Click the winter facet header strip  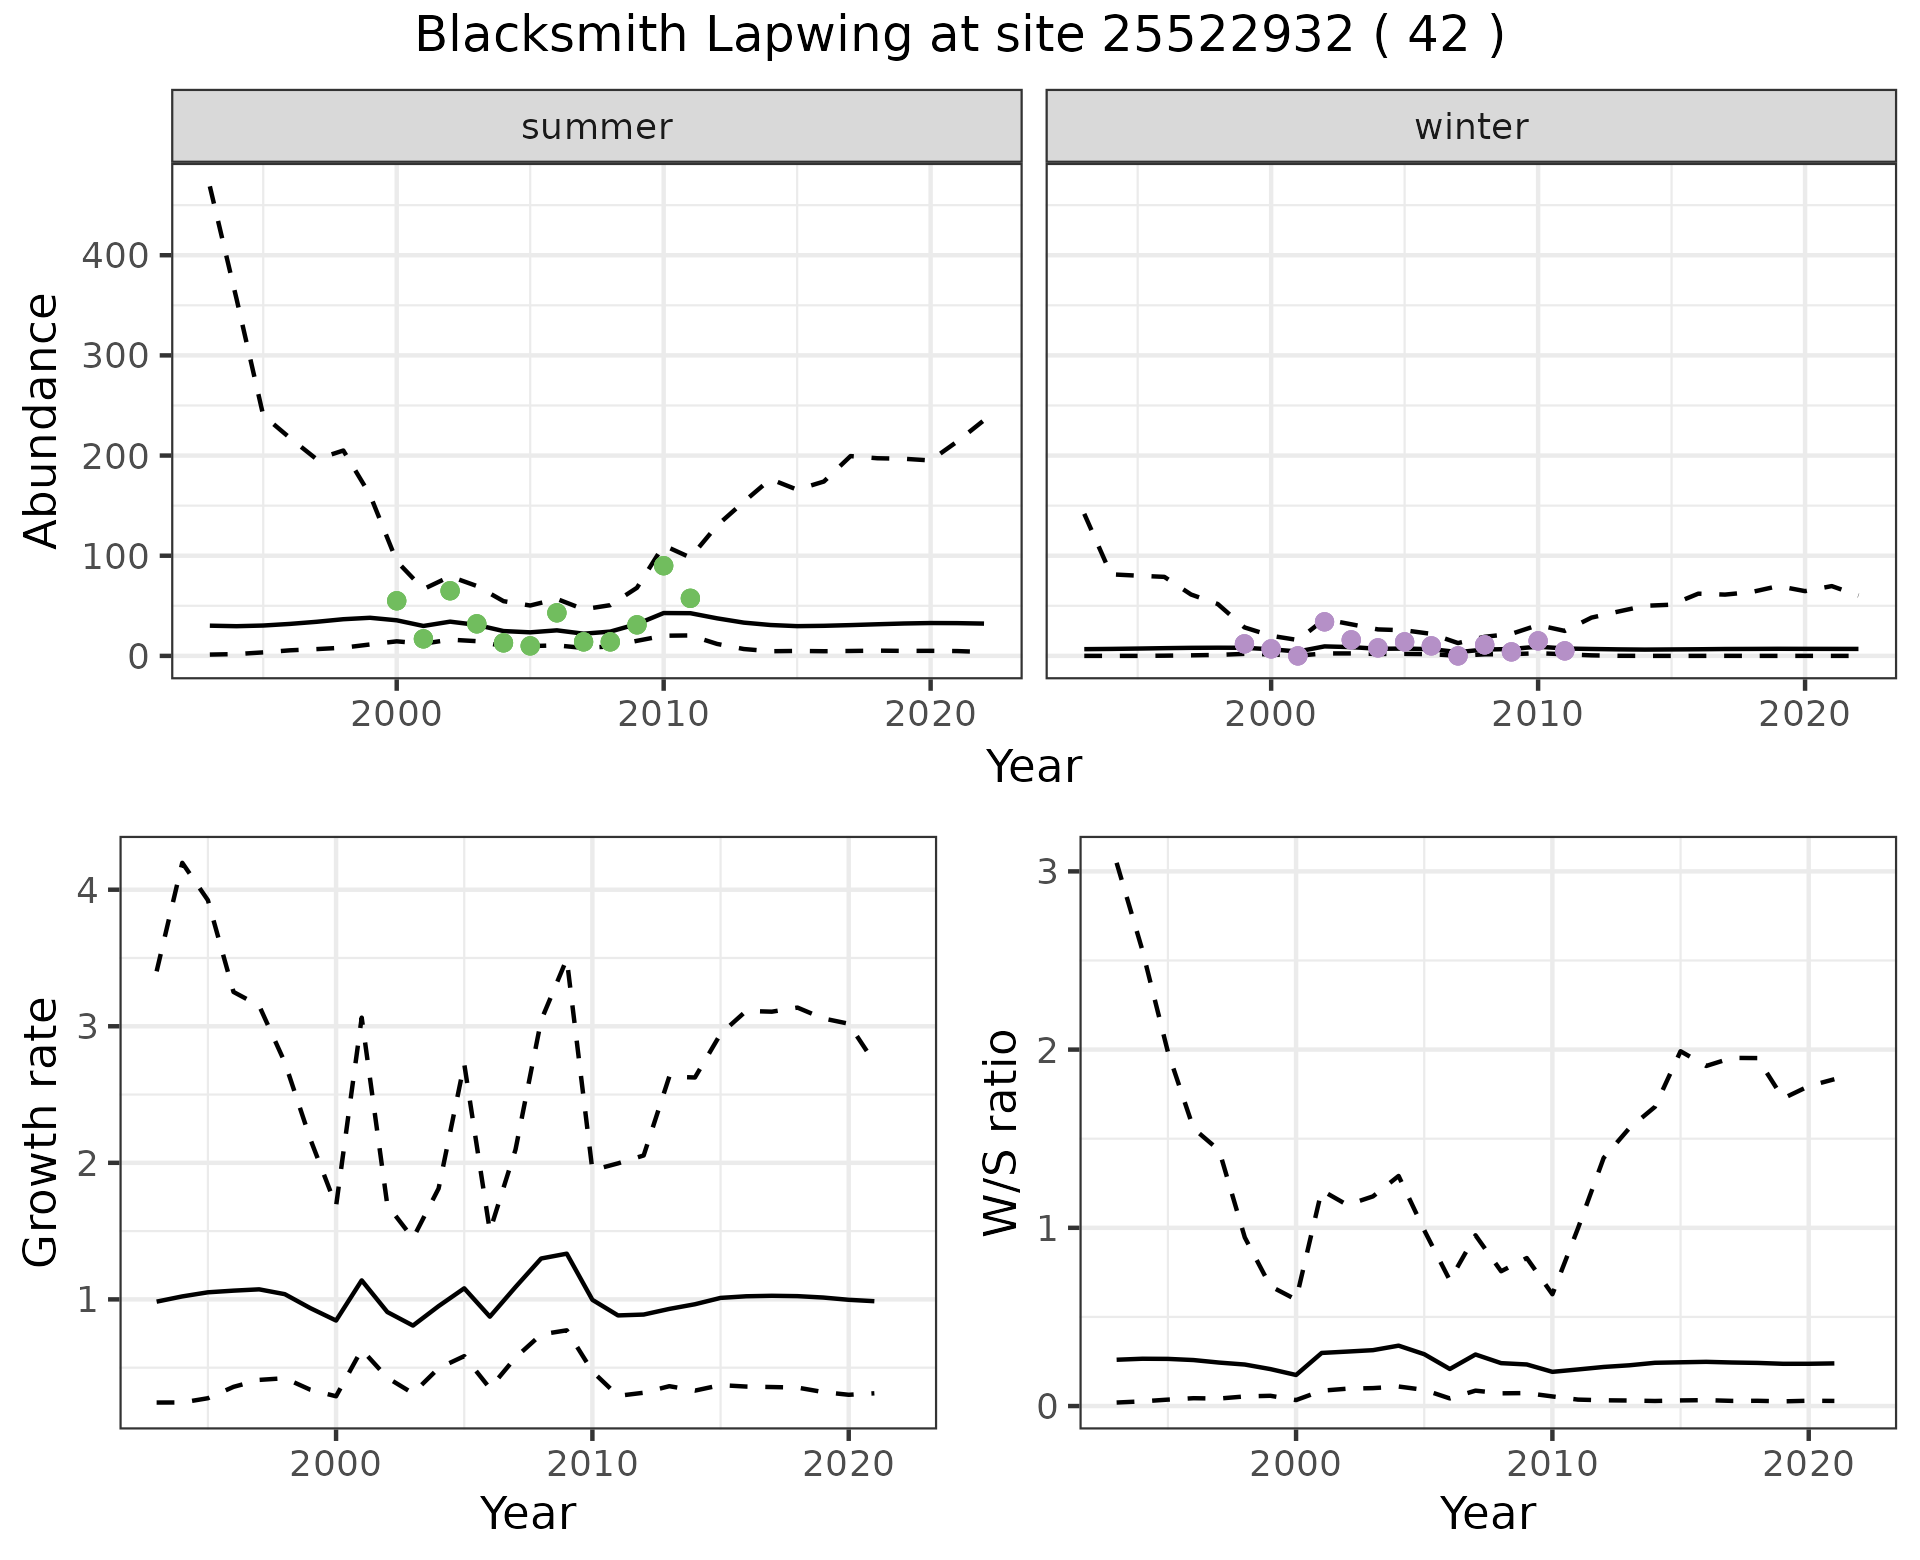(1470, 127)
